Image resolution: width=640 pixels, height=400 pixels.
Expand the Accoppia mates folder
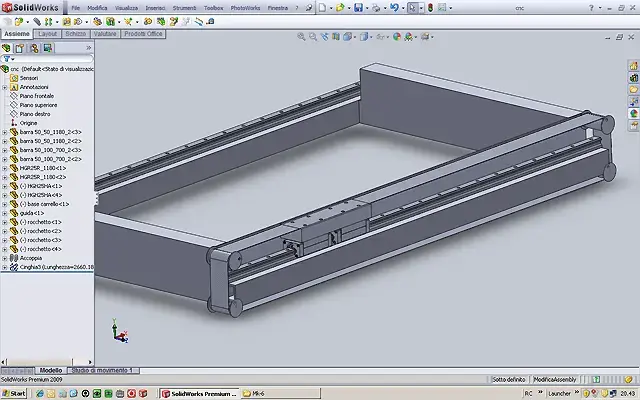tap(4, 258)
